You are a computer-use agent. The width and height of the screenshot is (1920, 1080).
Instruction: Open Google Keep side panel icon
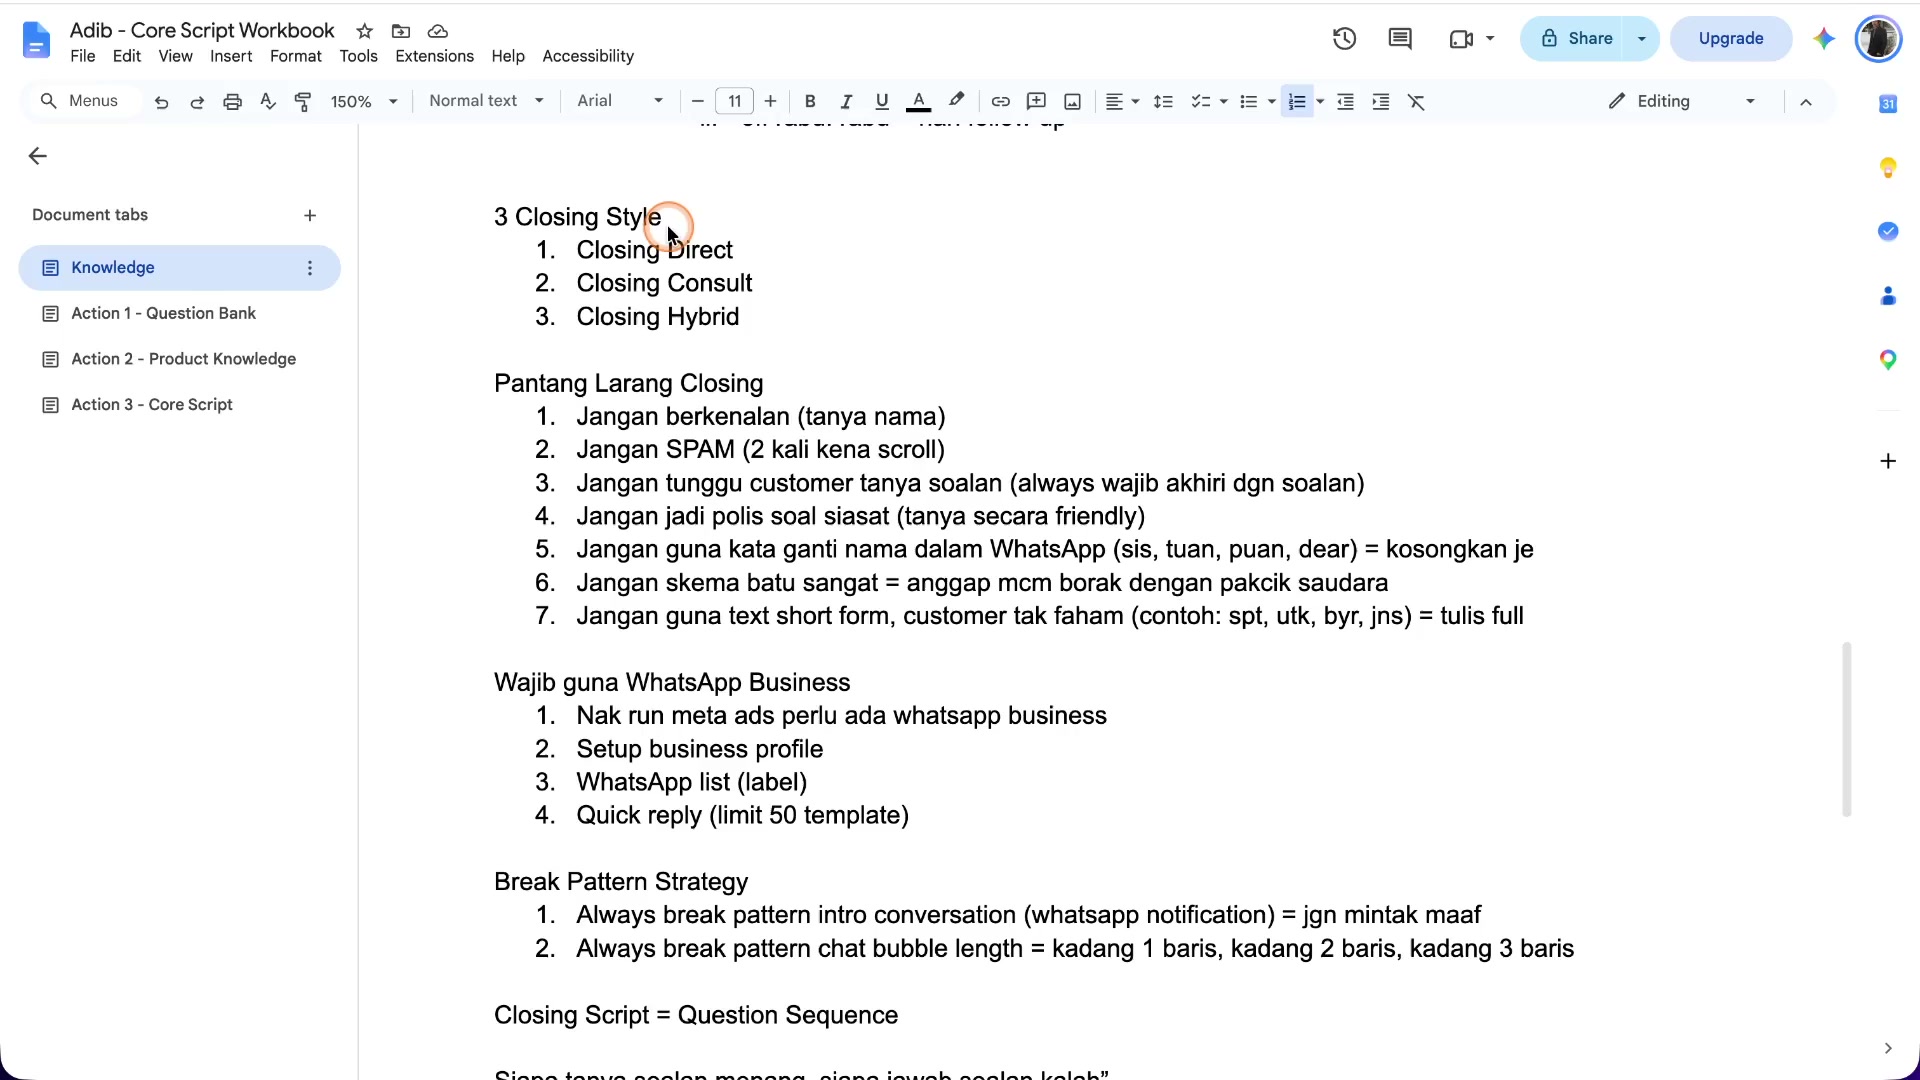(1888, 167)
